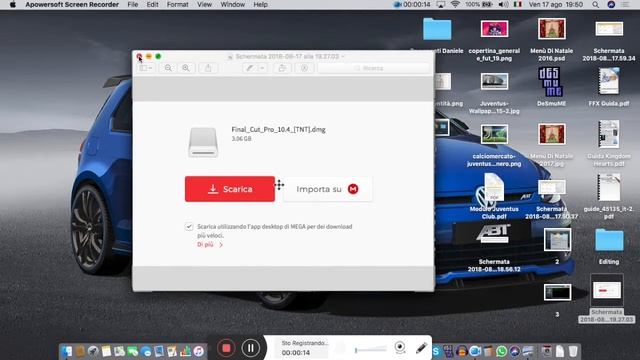Open Finder from the Dock

pyautogui.click(x=67, y=351)
